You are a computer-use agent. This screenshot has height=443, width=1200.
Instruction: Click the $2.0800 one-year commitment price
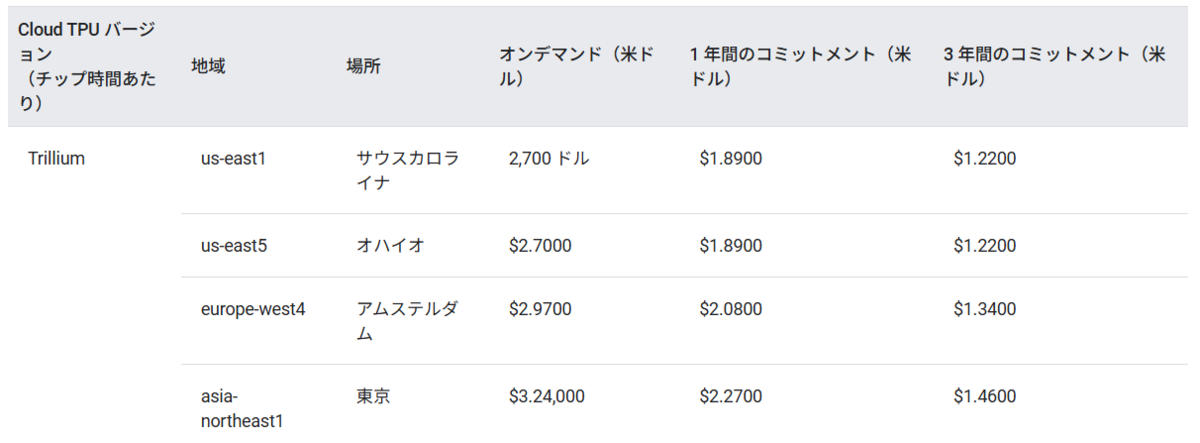[731, 309]
